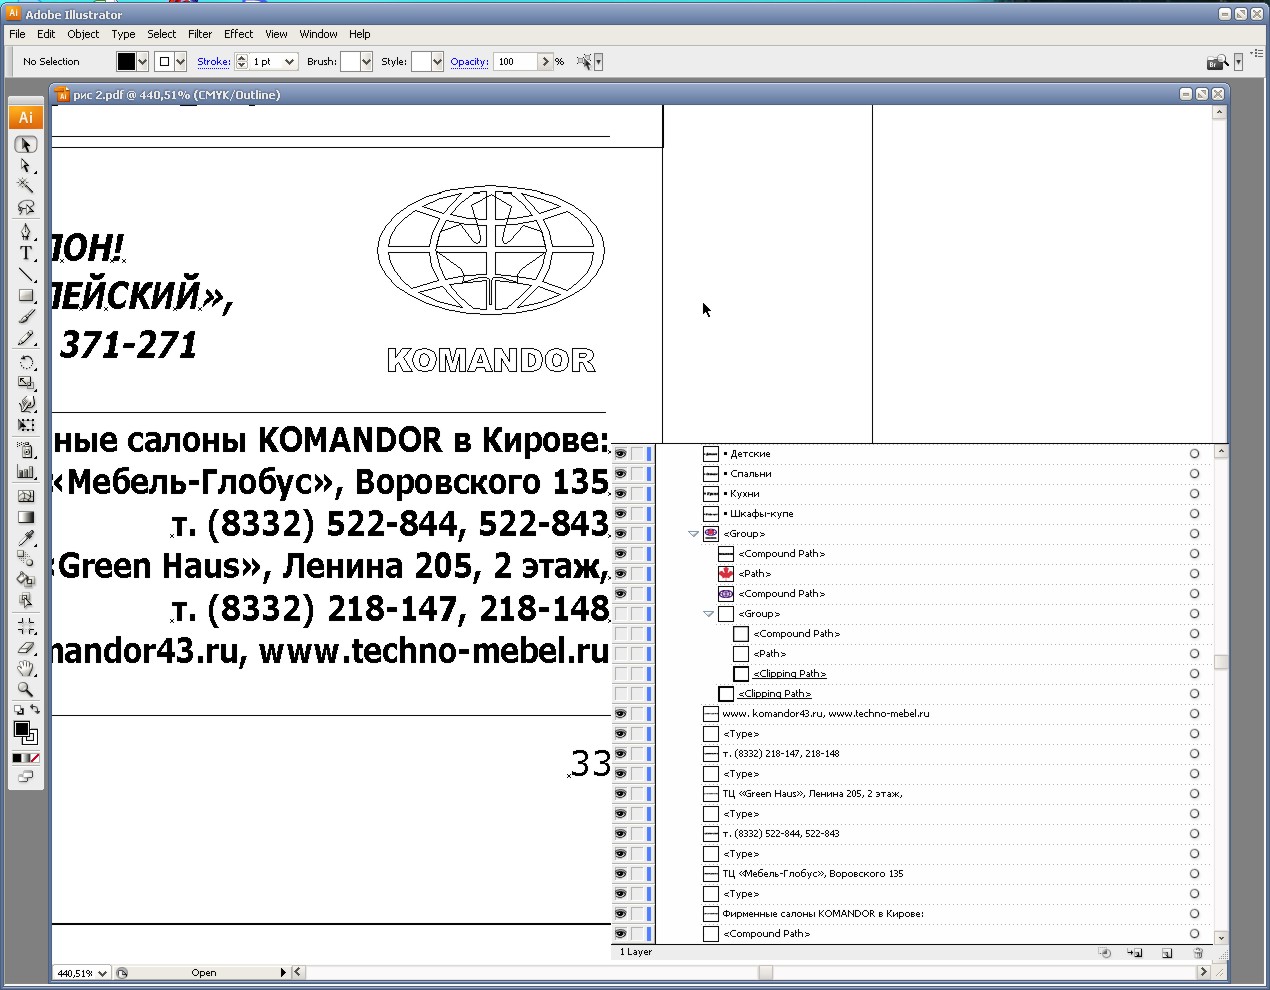Select the Eyedropper tool
Viewport: 1270px width, 990px height.
pos(26,538)
